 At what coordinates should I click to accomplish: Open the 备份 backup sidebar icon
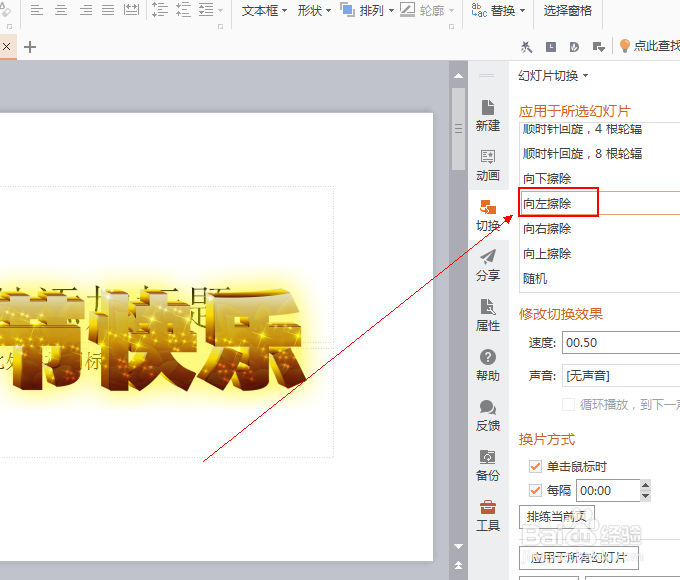pos(488,465)
